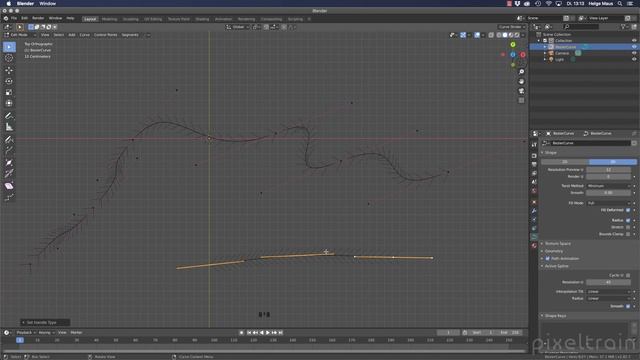Click the green Y axis gizmo
This screenshot has height=360, width=640.
point(513,44)
